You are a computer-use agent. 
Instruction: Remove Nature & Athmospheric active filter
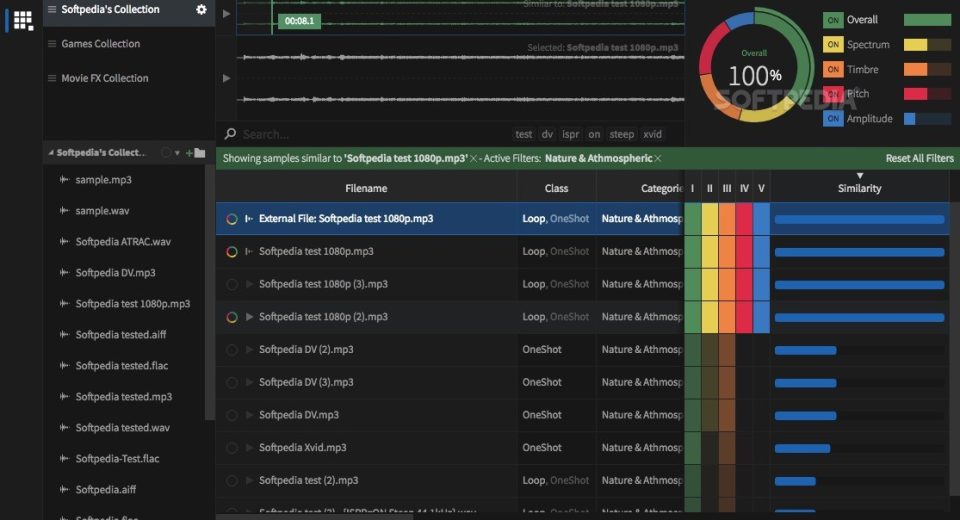[658, 159]
